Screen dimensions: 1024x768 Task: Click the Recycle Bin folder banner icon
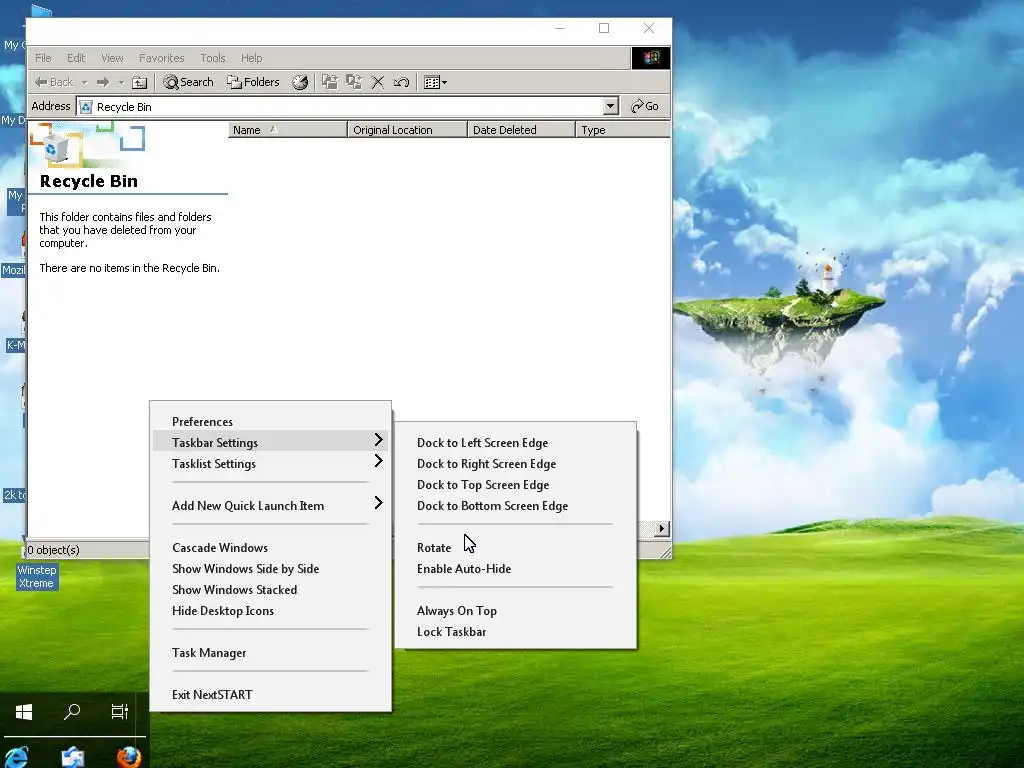pyautogui.click(x=56, y=148)
